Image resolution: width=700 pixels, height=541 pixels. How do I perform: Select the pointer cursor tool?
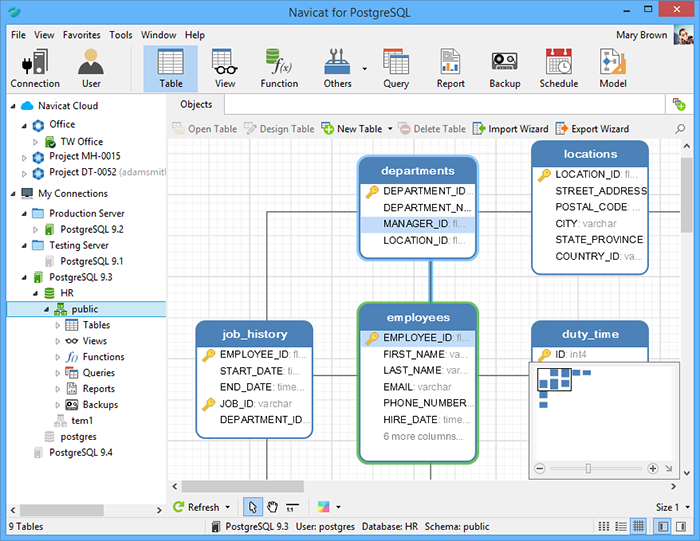[x=253, y=507]
